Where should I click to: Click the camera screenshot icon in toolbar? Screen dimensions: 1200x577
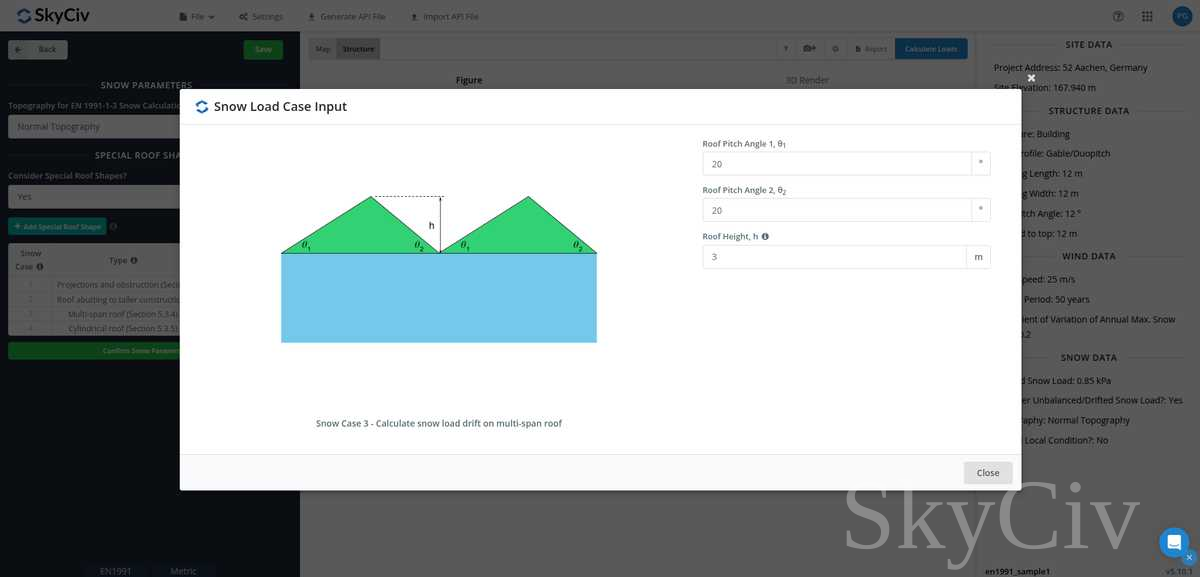pyautogui.click(x=810, y=49)
